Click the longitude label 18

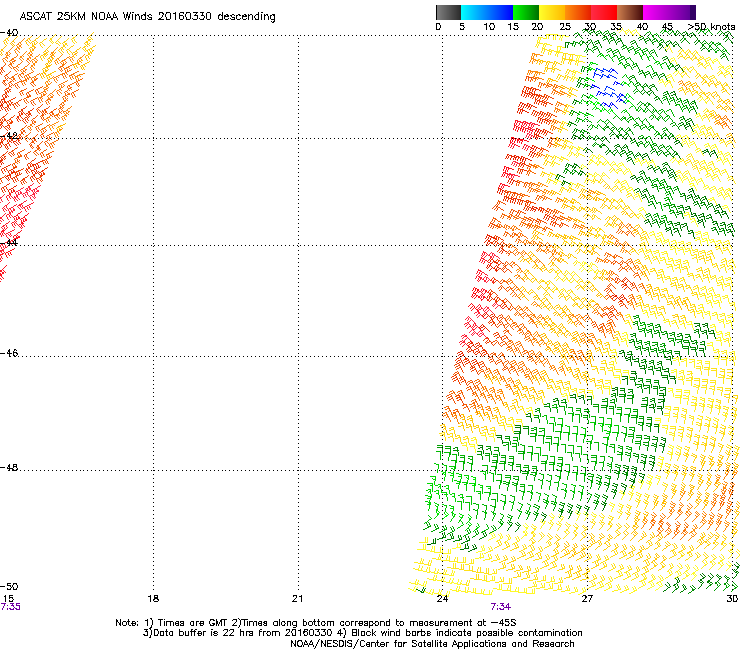tap(153, 599)
